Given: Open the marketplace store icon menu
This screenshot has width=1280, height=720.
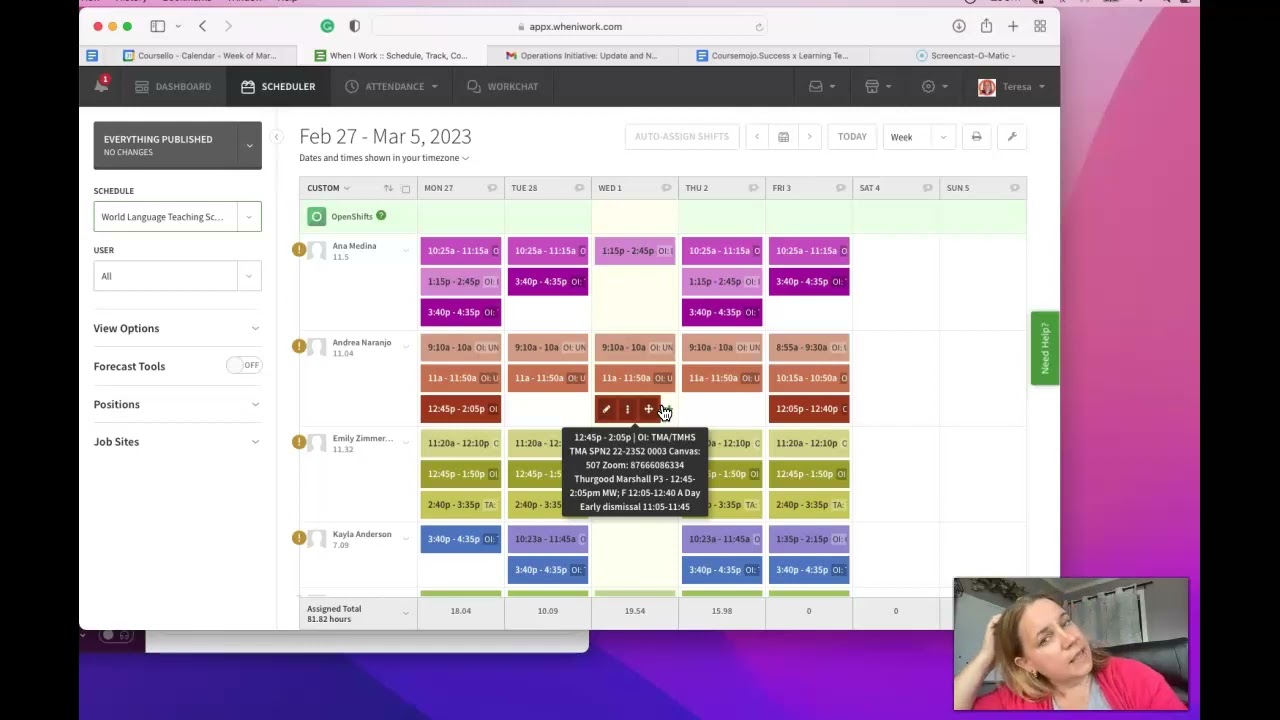Looking at the screenshot, I should [x=878, y=86].
